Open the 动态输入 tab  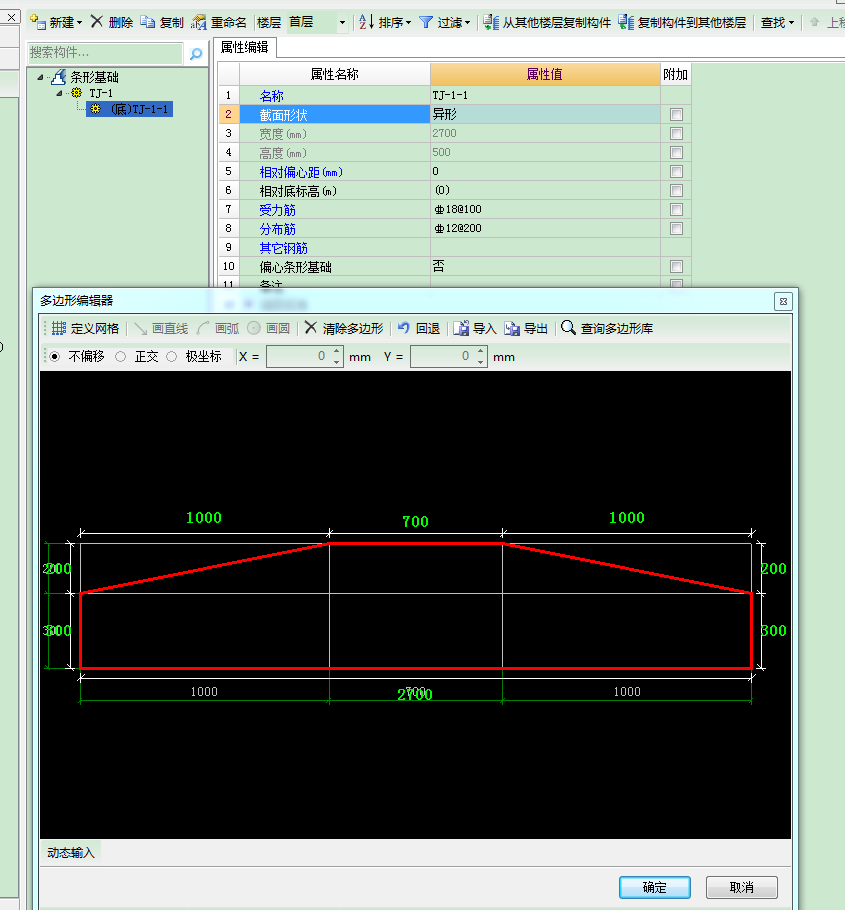point(71,853)
